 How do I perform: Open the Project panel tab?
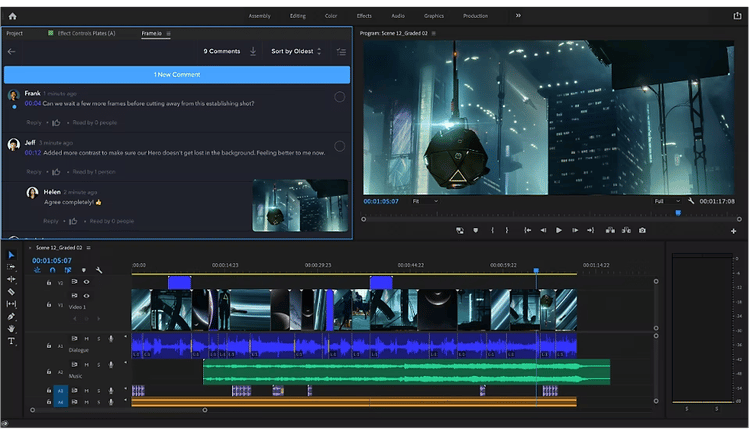pos(14,33)
